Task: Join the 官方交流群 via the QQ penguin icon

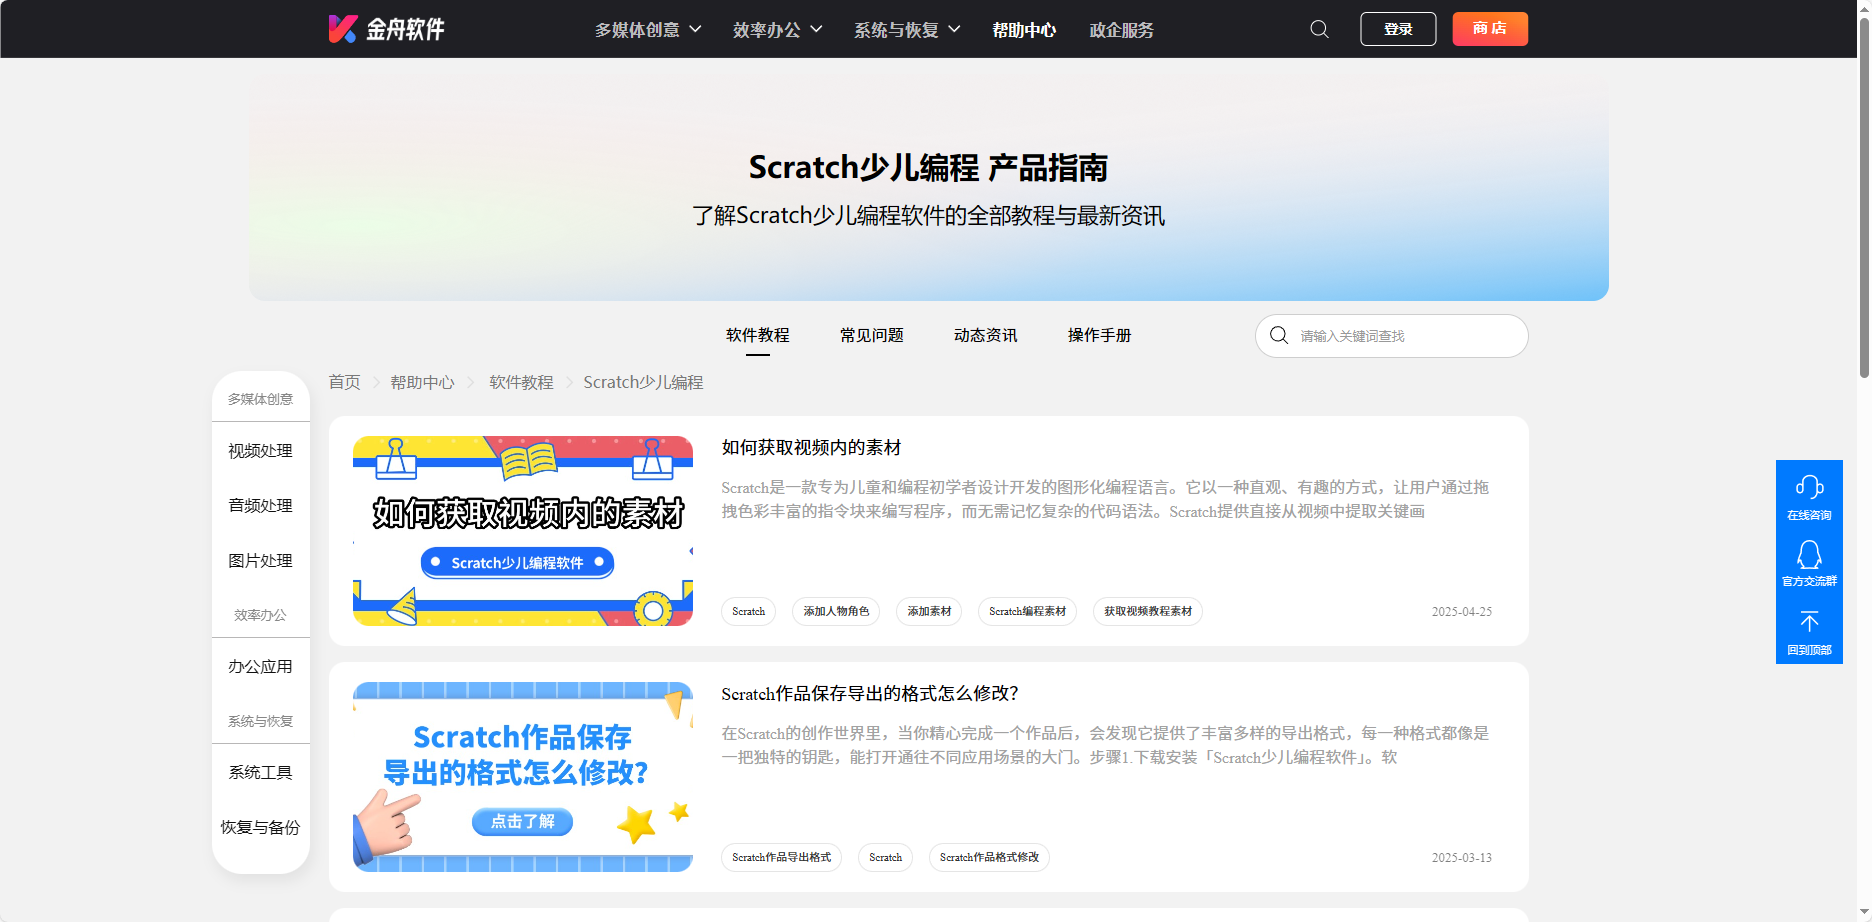Action: coord(1809,555)
